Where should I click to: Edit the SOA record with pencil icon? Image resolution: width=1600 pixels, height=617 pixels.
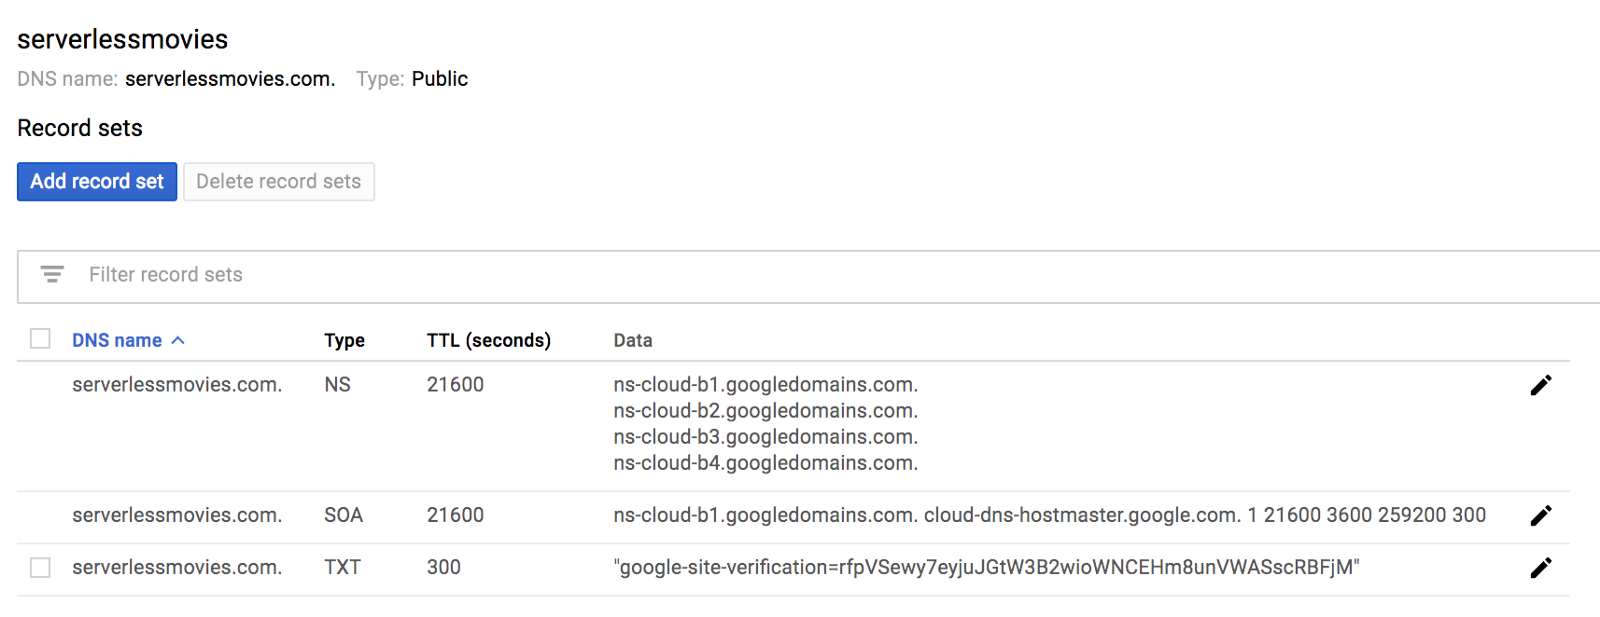pos(1541,516)
